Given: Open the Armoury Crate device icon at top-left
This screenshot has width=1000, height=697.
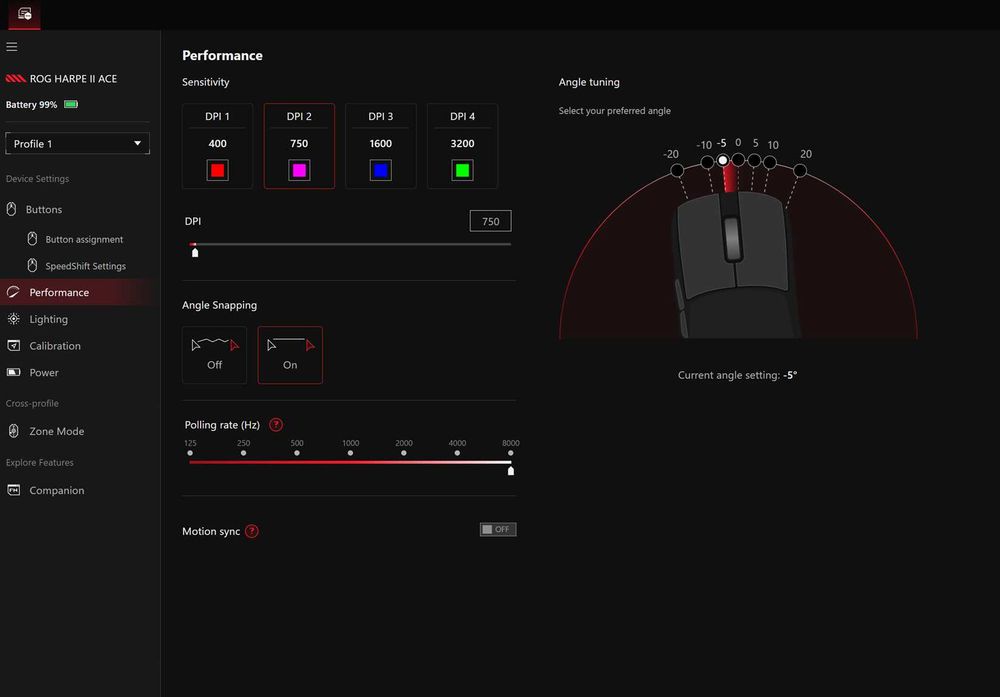Looking at the screenshot, I should pos(24,14).
